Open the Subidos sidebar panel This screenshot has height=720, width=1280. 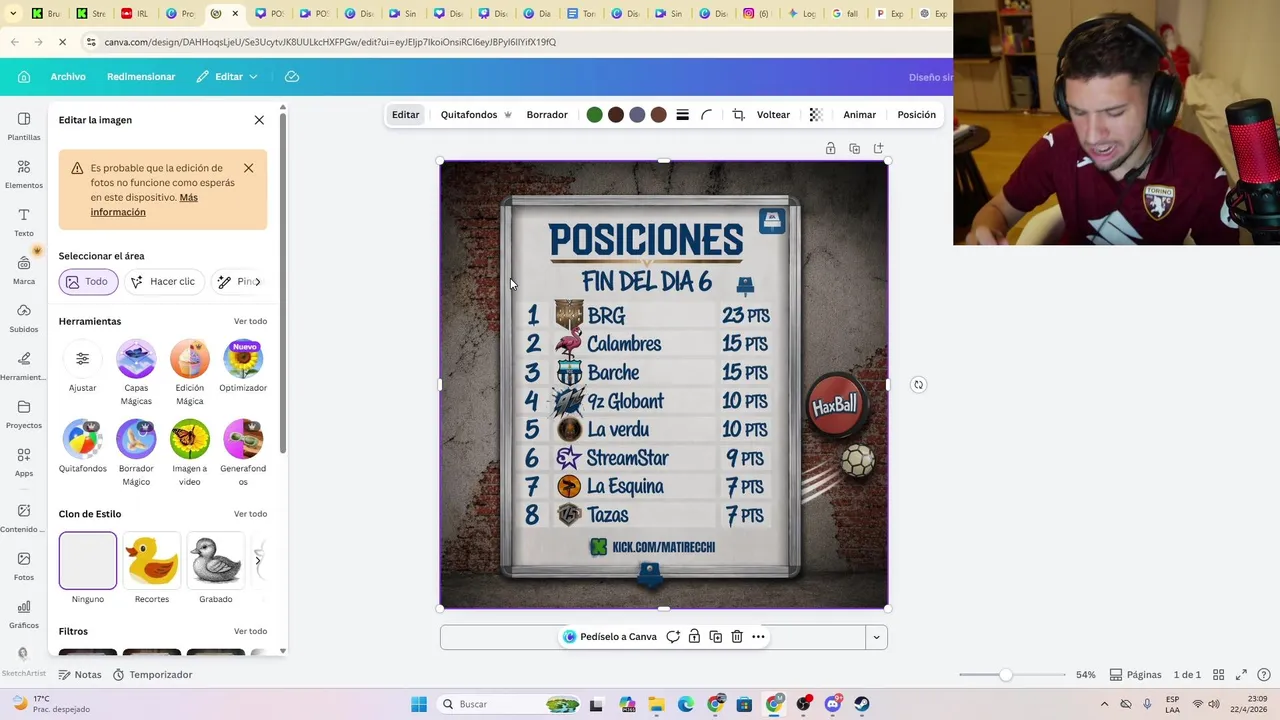click(24, 318)
